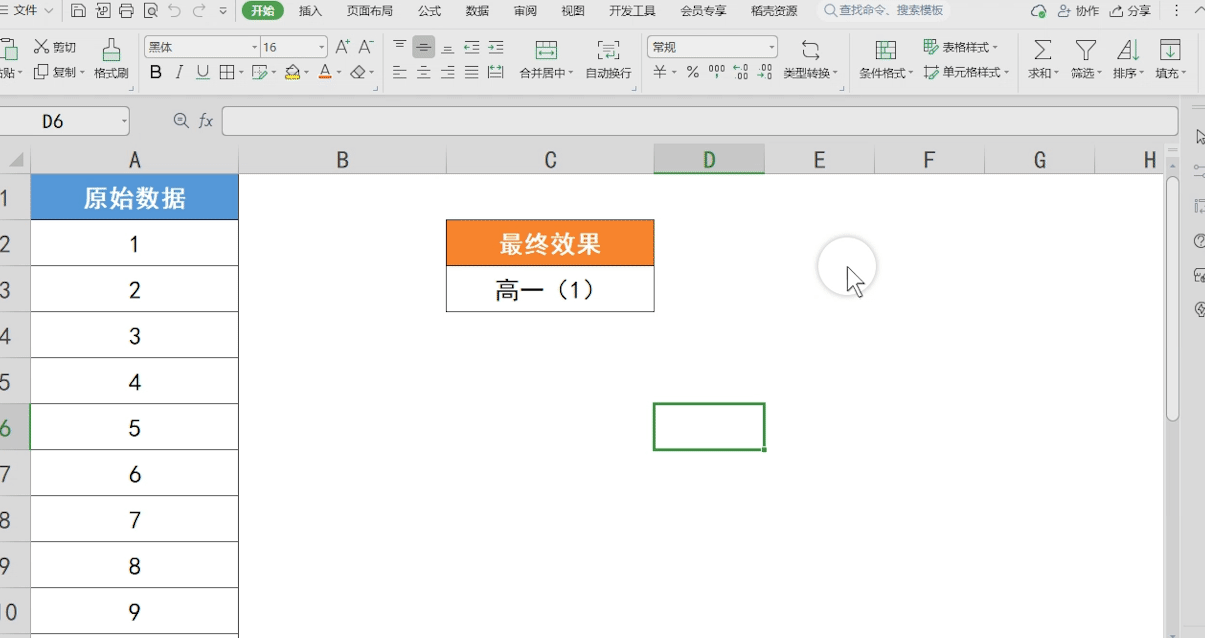Click the Redo arrow

(199, 11)
